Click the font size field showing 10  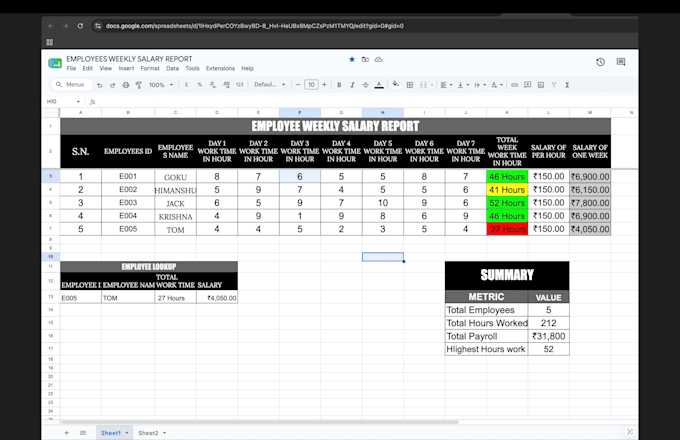(311, 85)
